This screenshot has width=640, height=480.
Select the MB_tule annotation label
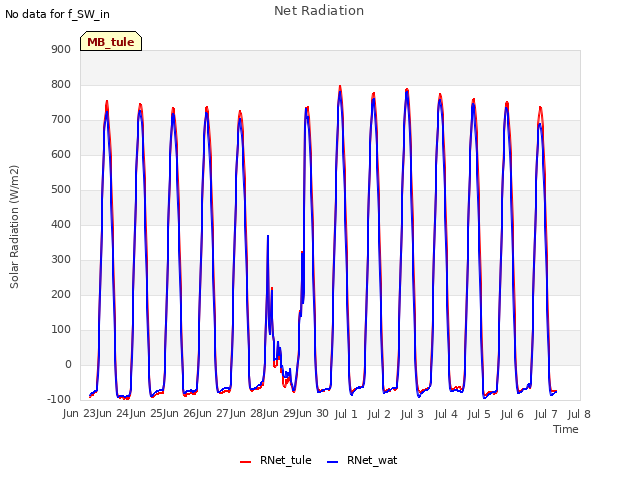coord(111,42)
